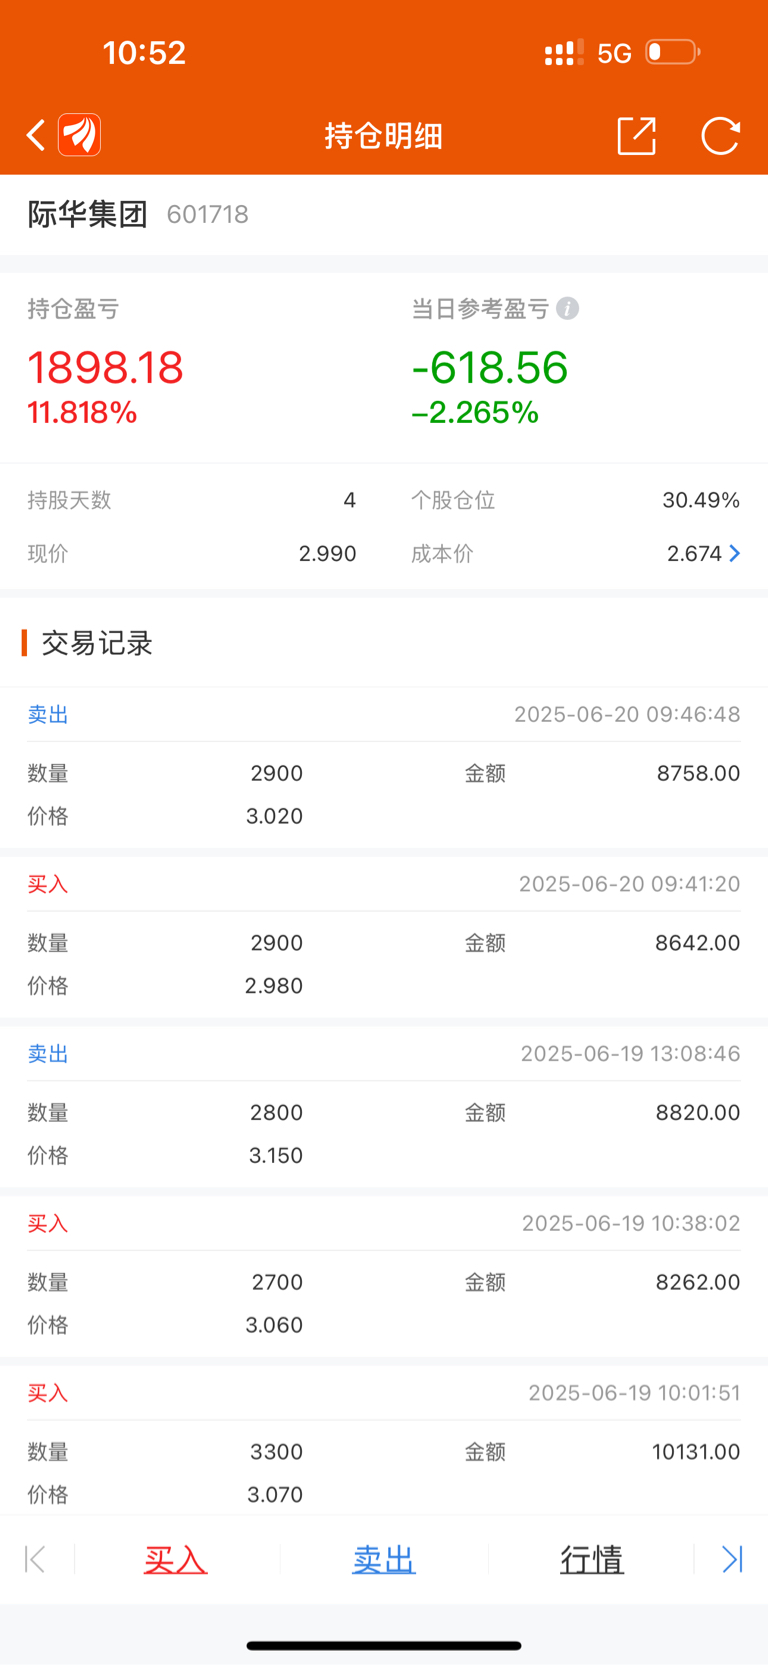The width and height of the screenshot is (768, 1665).
Task: Select stock name 际华集团 601718
Action: (138, 214)
